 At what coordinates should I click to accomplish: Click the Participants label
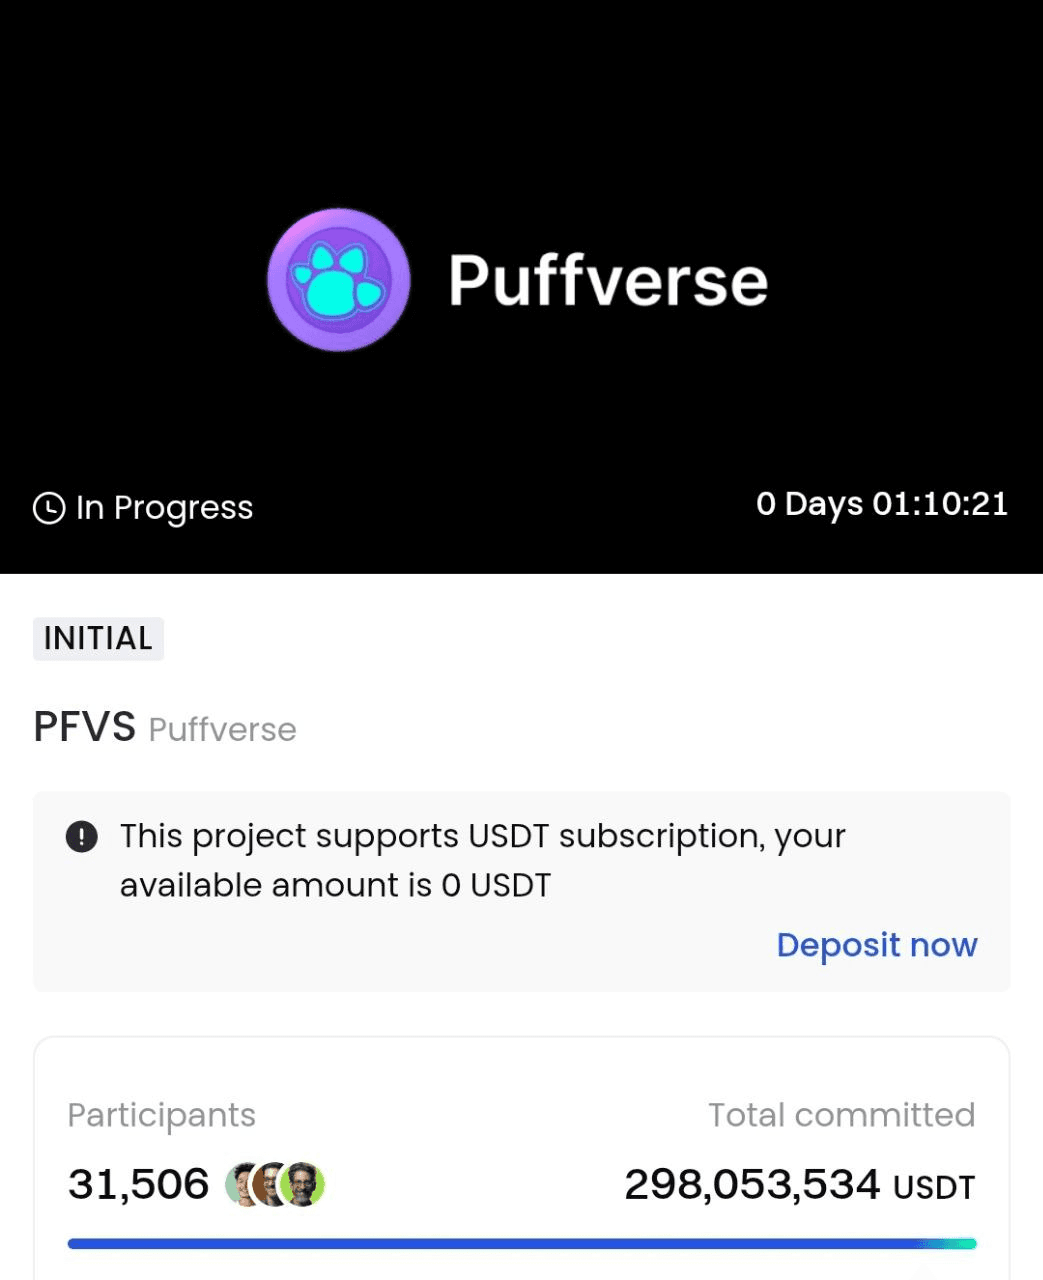click(161, 1115)
